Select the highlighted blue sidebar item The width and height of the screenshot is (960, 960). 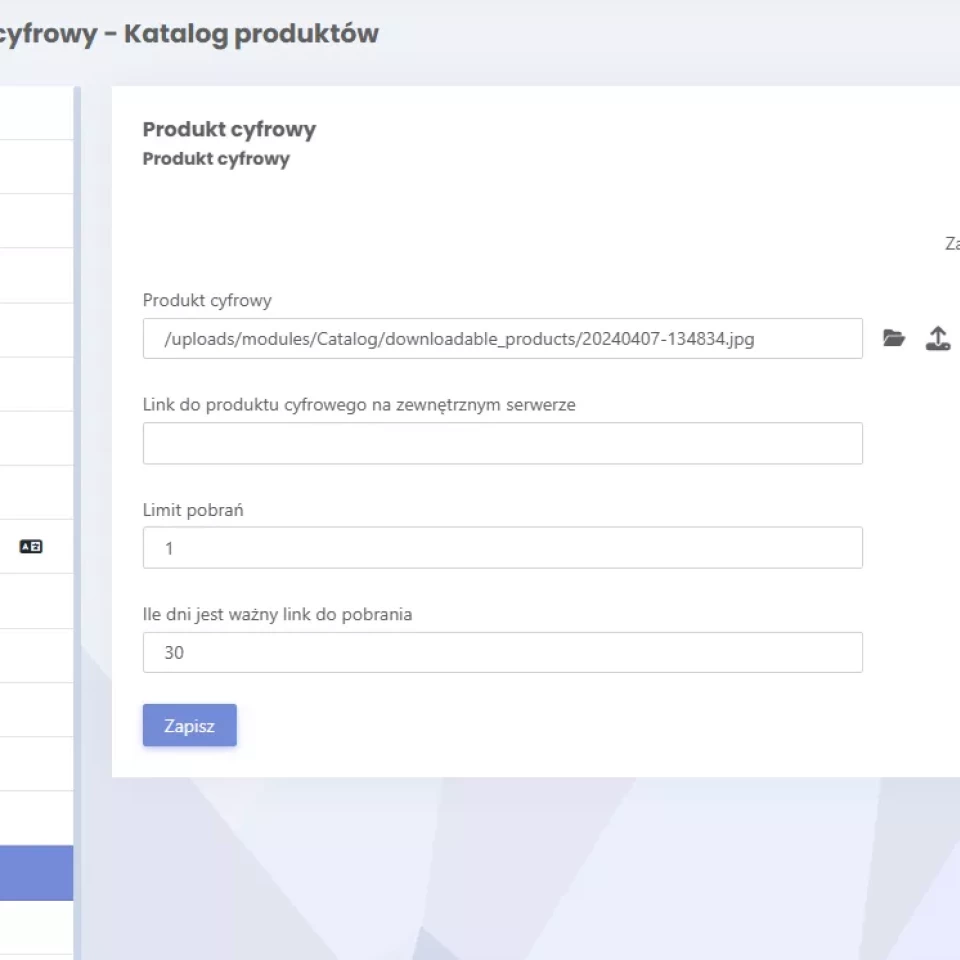(36, 873)
